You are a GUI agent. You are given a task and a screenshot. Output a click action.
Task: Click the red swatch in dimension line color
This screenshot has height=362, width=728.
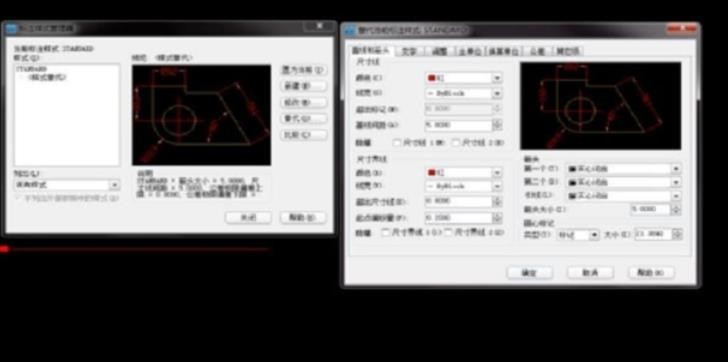click(431, 78)
